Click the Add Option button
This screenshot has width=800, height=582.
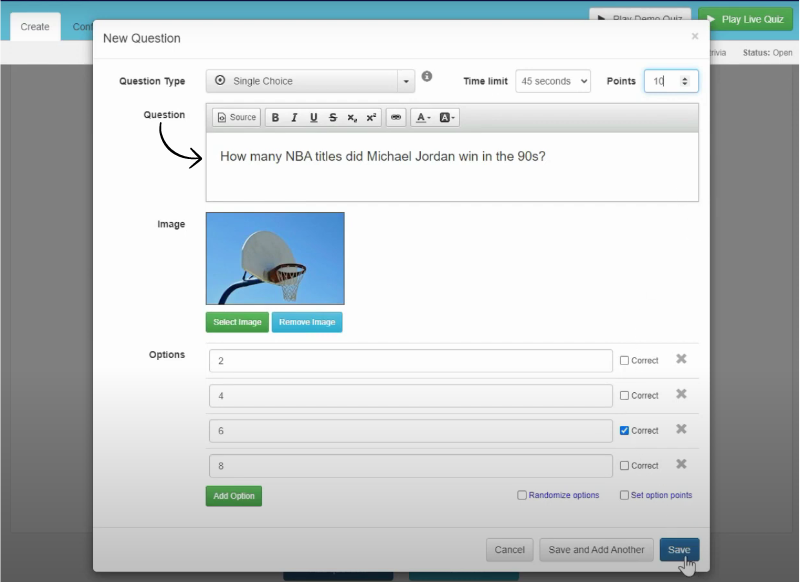234,496
